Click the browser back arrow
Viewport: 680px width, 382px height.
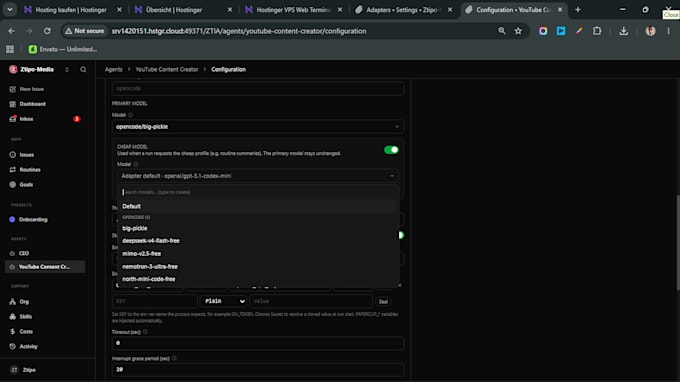point(12,31)
